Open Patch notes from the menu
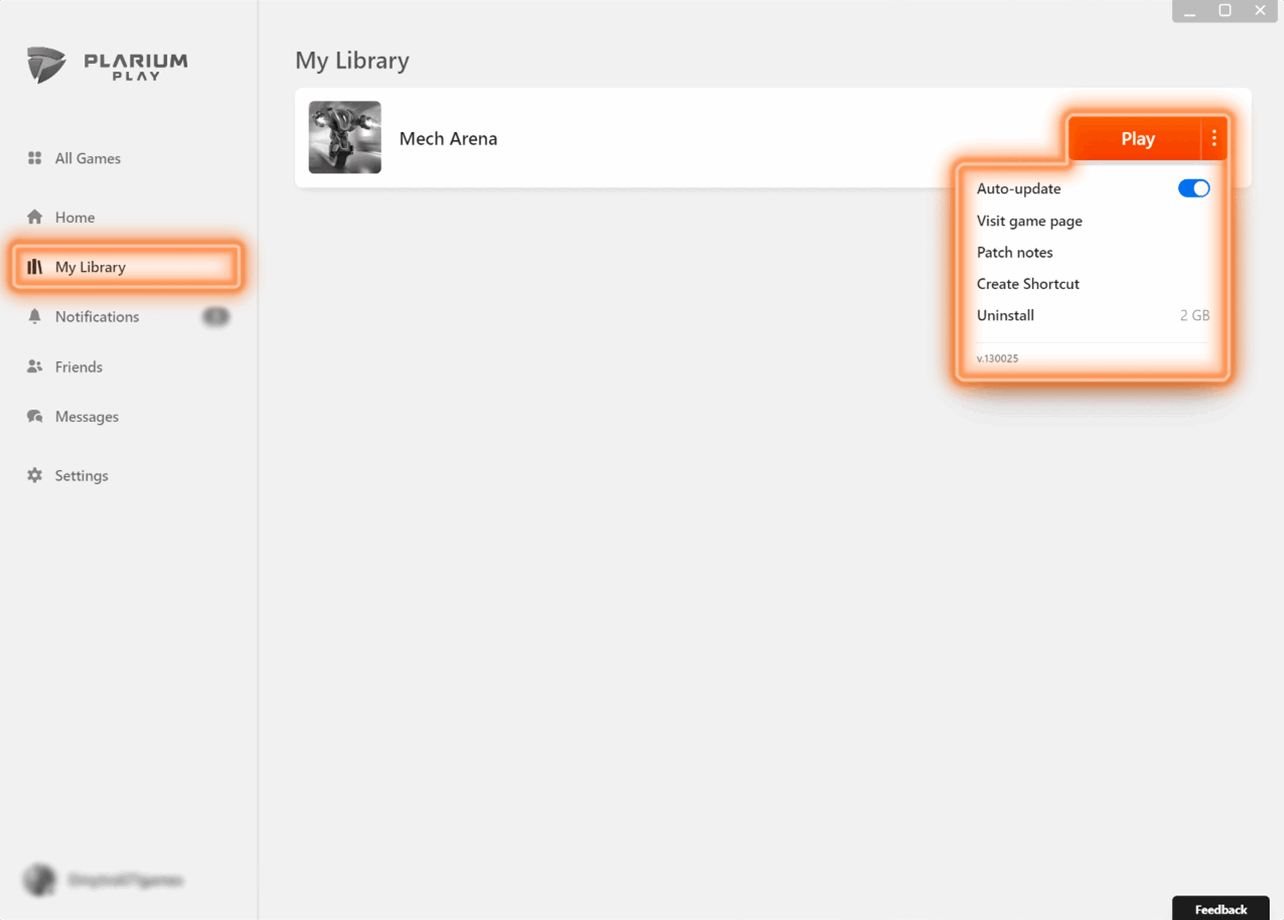 [x=1014, y=252]
